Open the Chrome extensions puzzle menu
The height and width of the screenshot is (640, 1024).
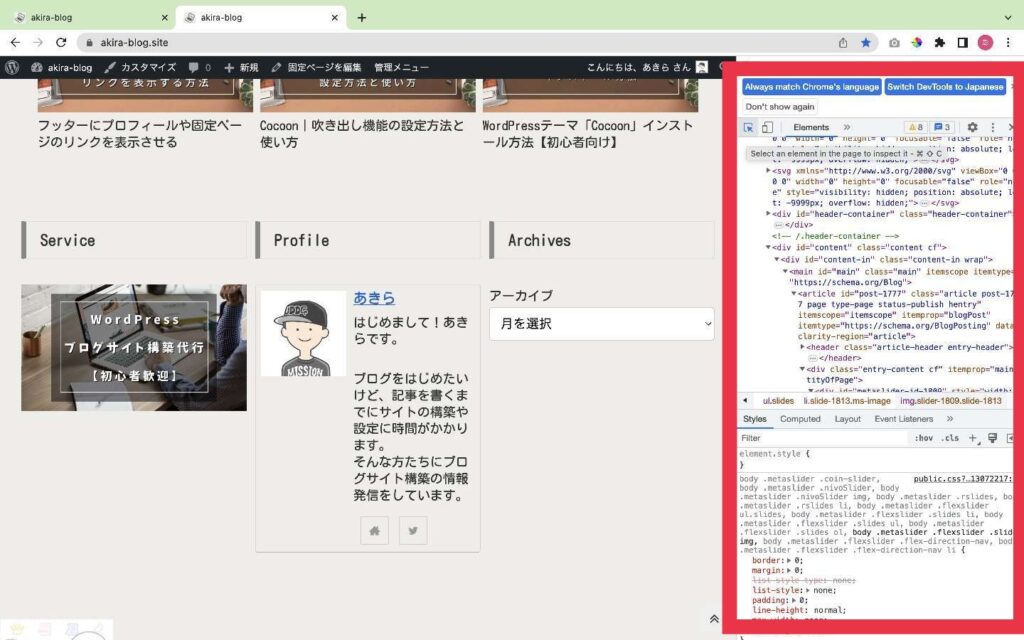click(940, 42)
